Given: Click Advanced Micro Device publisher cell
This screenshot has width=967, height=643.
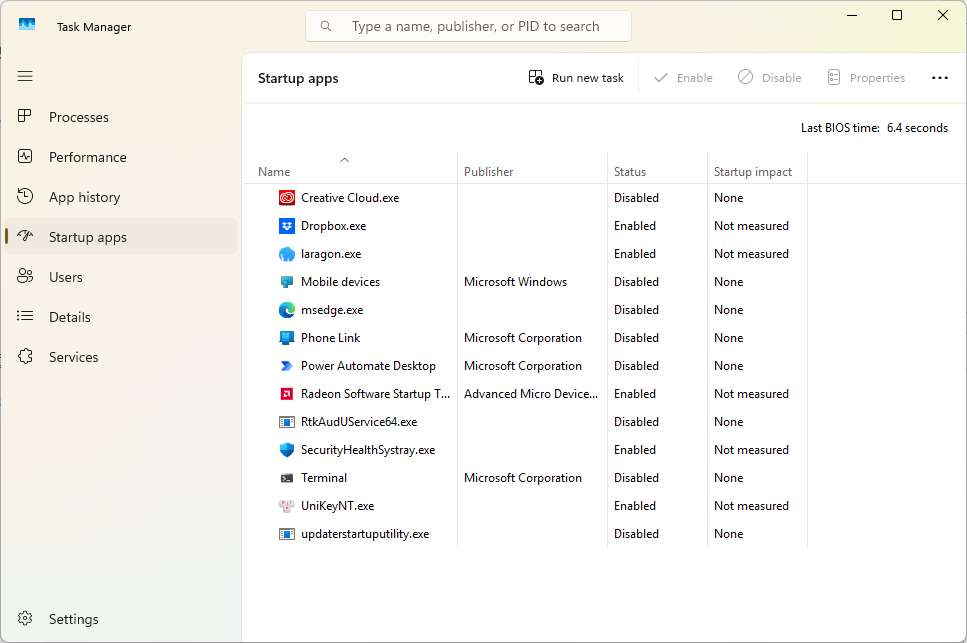Looking at the screenshot, I should pyautogui.click(x=531, y=394).
